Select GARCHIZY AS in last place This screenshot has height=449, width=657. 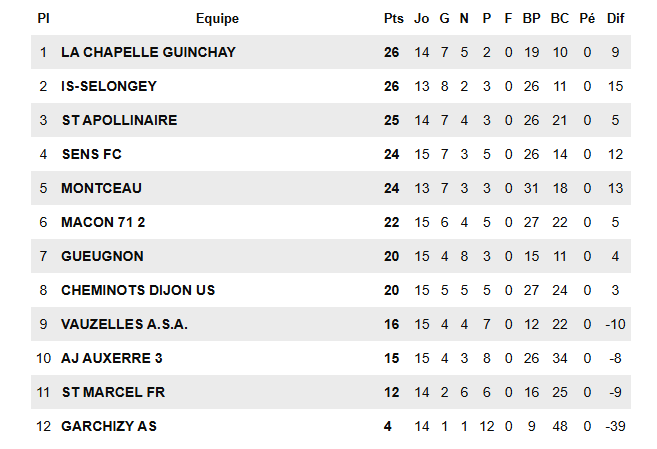(109, 426)
